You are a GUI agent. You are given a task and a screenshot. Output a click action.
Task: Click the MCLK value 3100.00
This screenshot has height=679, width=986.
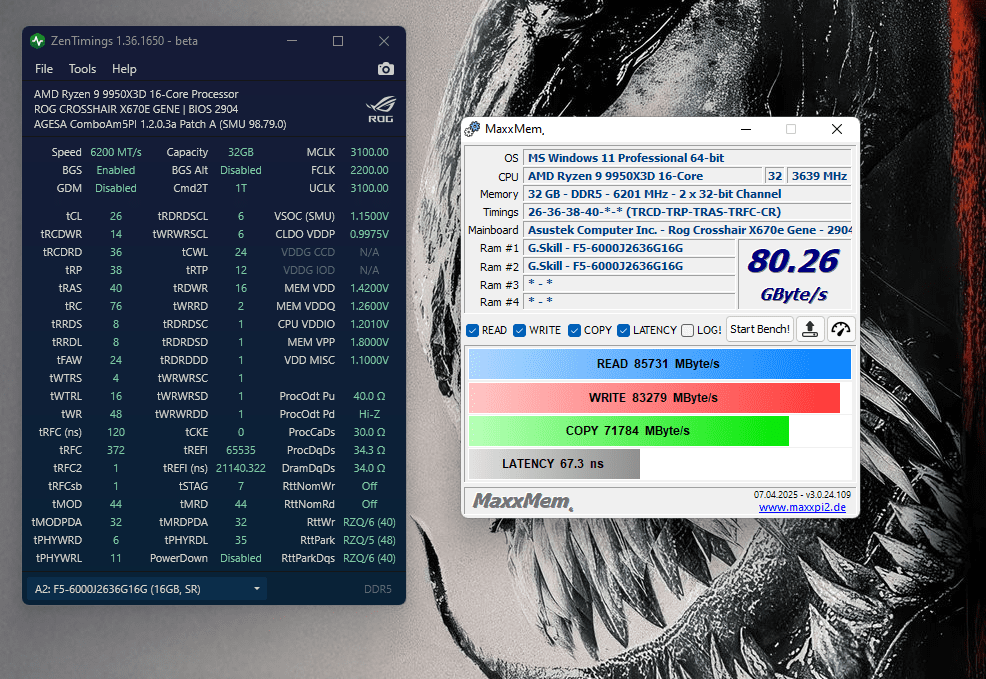tap(369, 152)
